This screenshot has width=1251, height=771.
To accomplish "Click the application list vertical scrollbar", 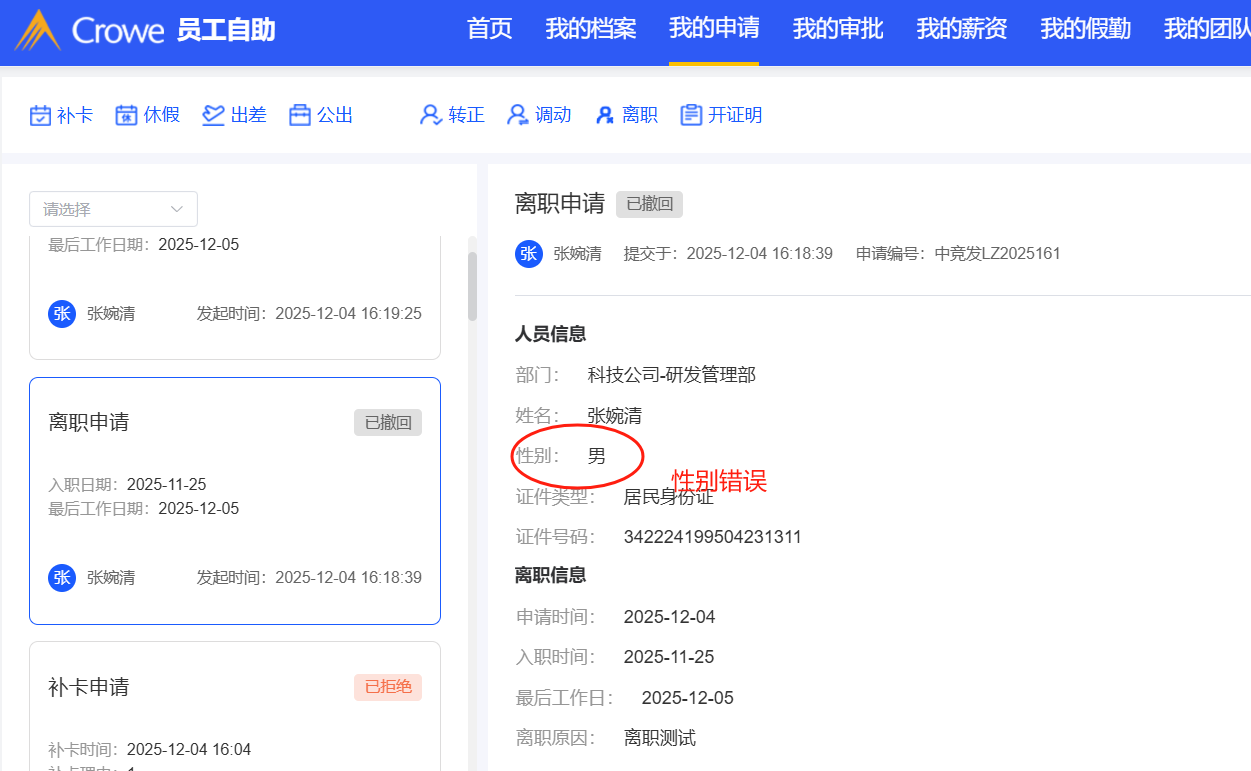I will (472, 287).
